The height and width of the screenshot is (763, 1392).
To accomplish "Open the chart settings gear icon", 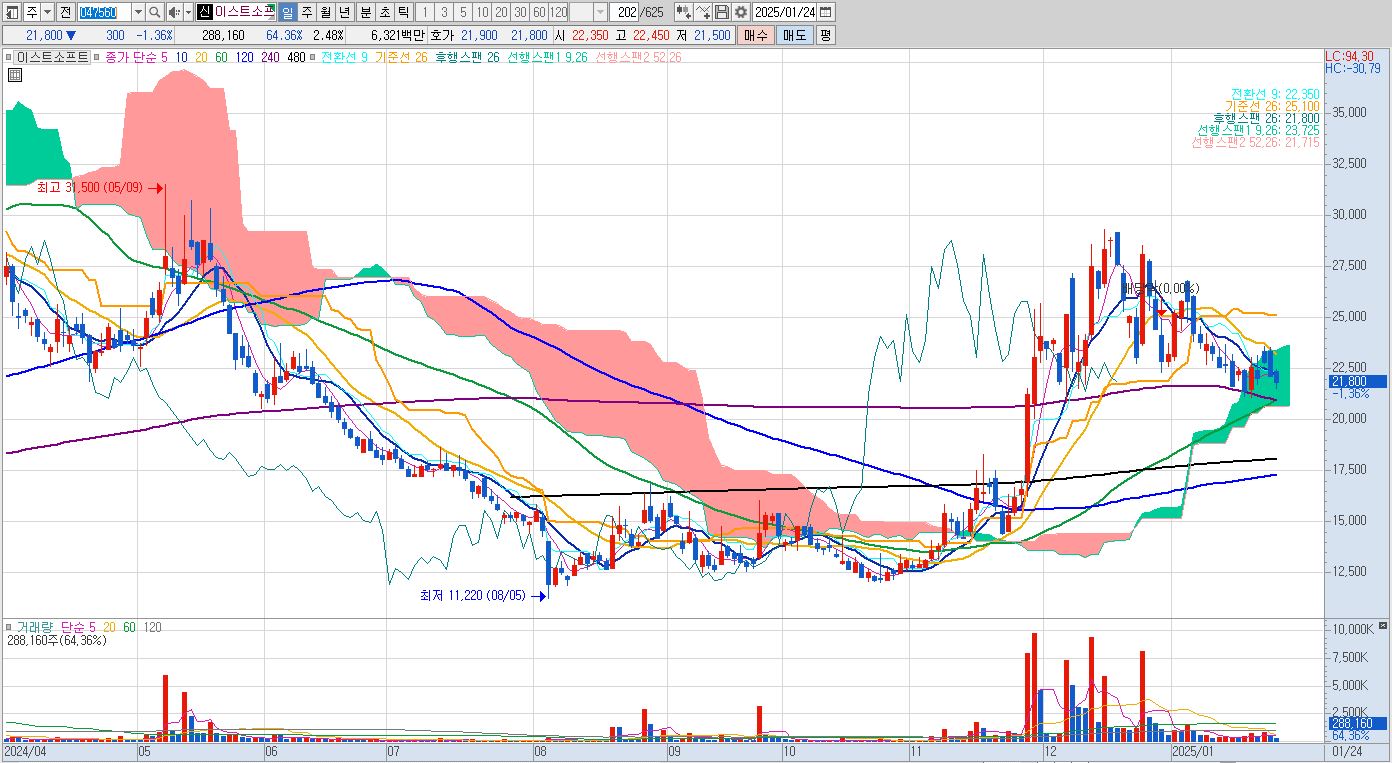I will [741, 12].
